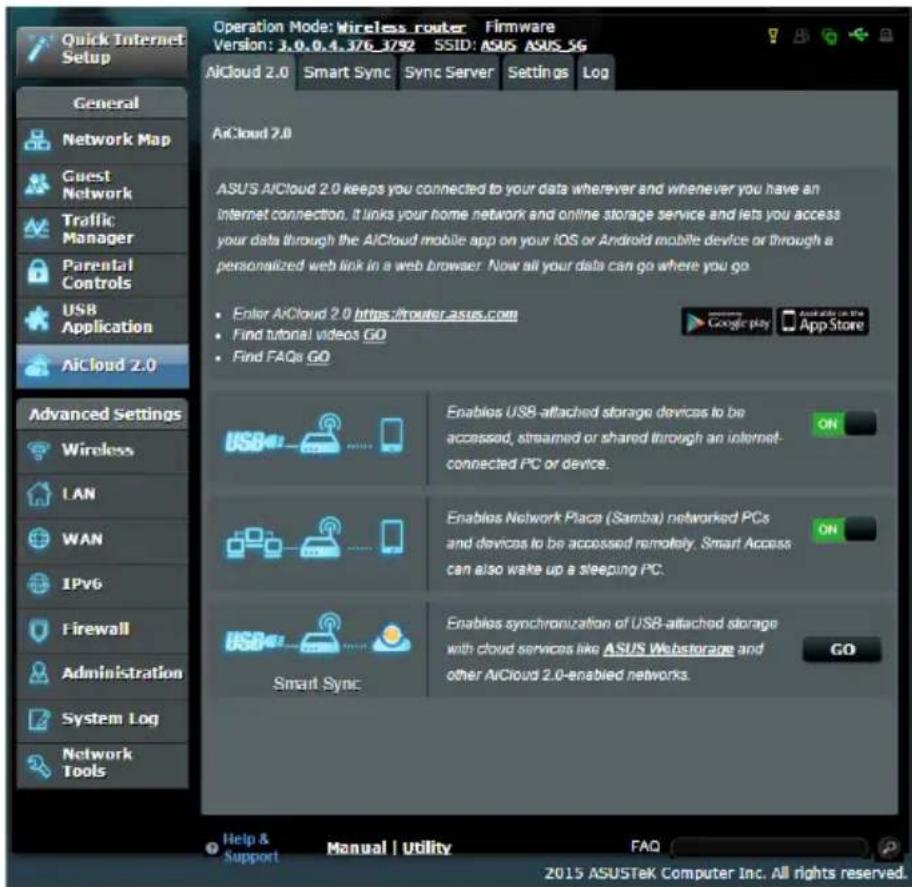This screenshot has height=887, width=912.
Task: Open Administration page
Action: pyautogui.click(x=102, y=674)
